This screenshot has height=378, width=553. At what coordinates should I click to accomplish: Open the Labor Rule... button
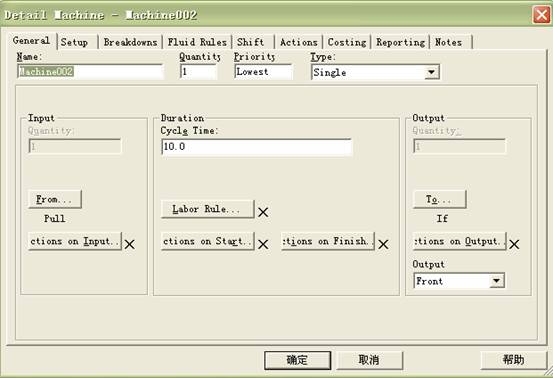coord(207,209)
